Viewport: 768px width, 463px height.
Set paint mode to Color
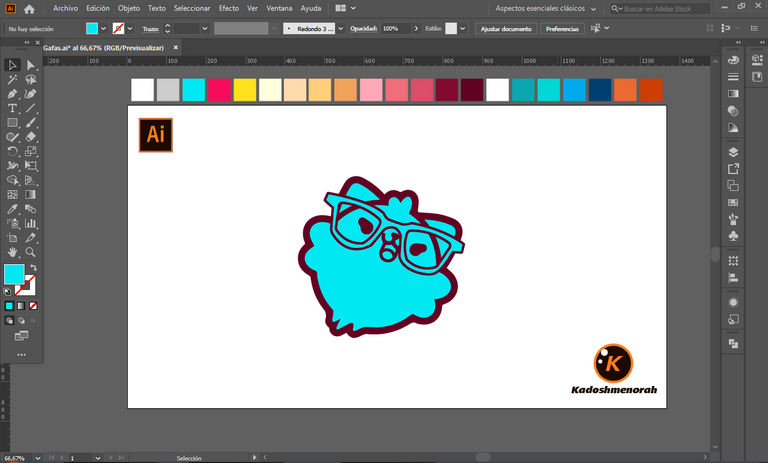pos(9,306)
